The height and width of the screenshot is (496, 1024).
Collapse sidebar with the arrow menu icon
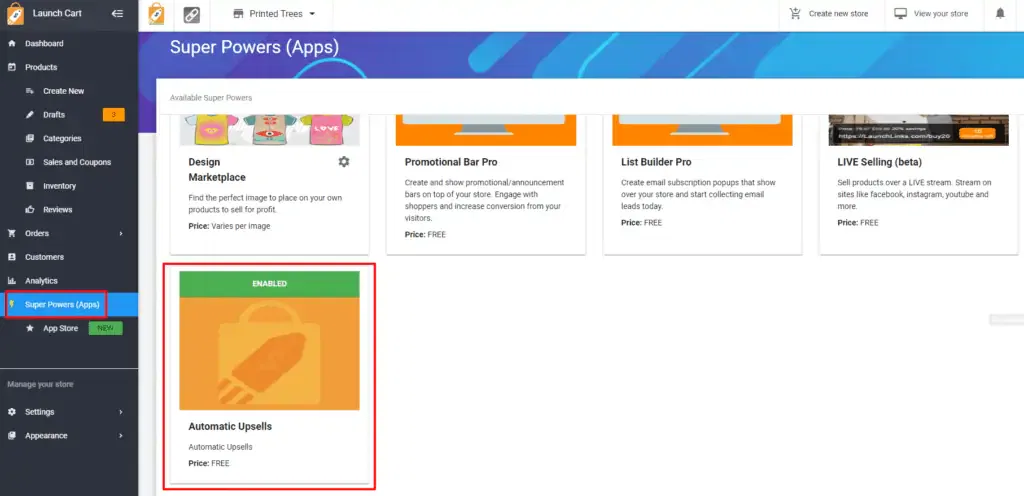click(117, 14)
